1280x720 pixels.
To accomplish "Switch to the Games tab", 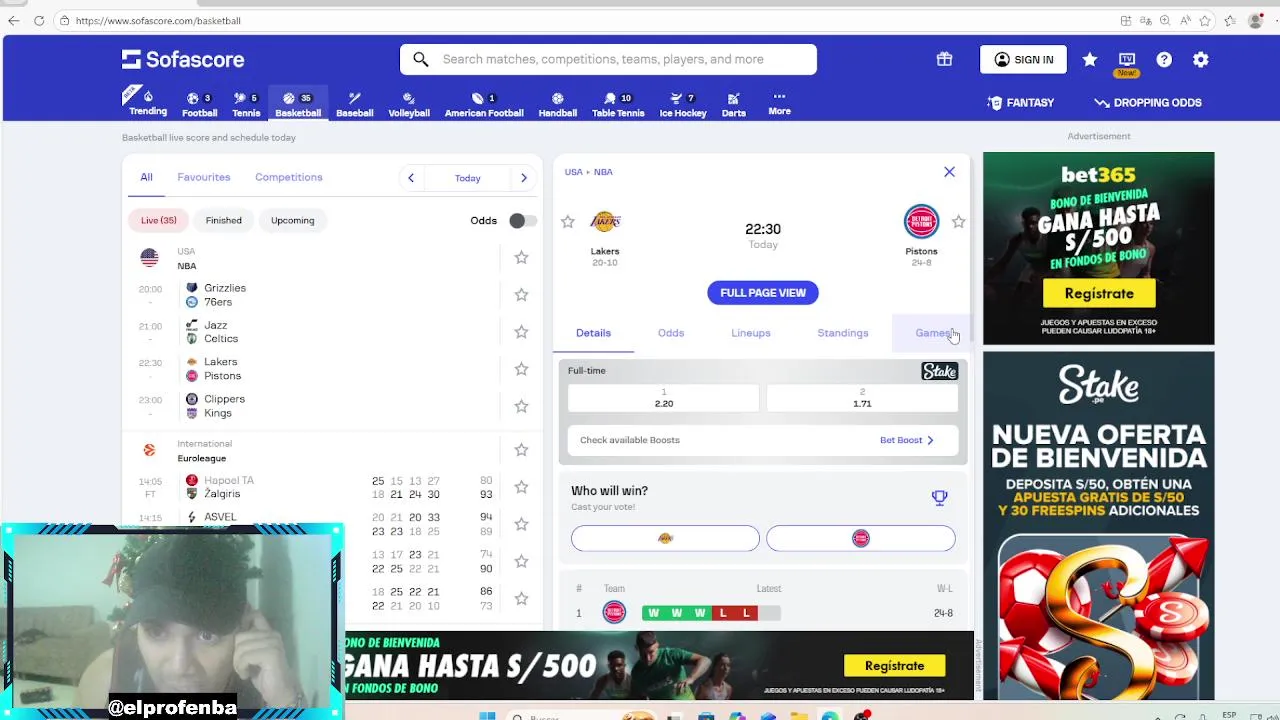I will tap(933, 333).
